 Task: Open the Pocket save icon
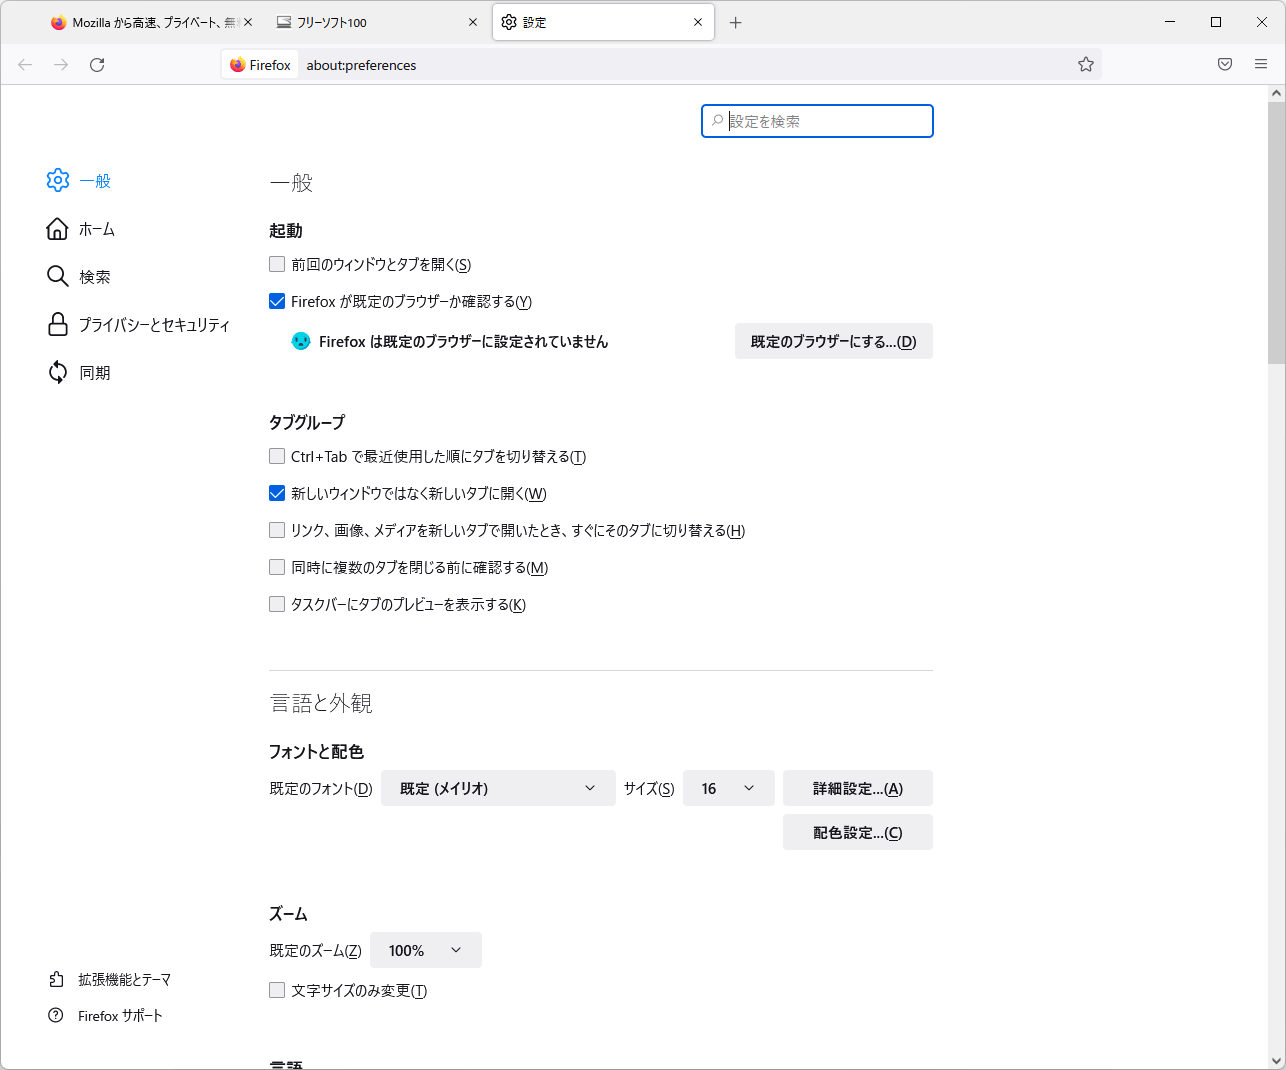tap(1225, 65)
